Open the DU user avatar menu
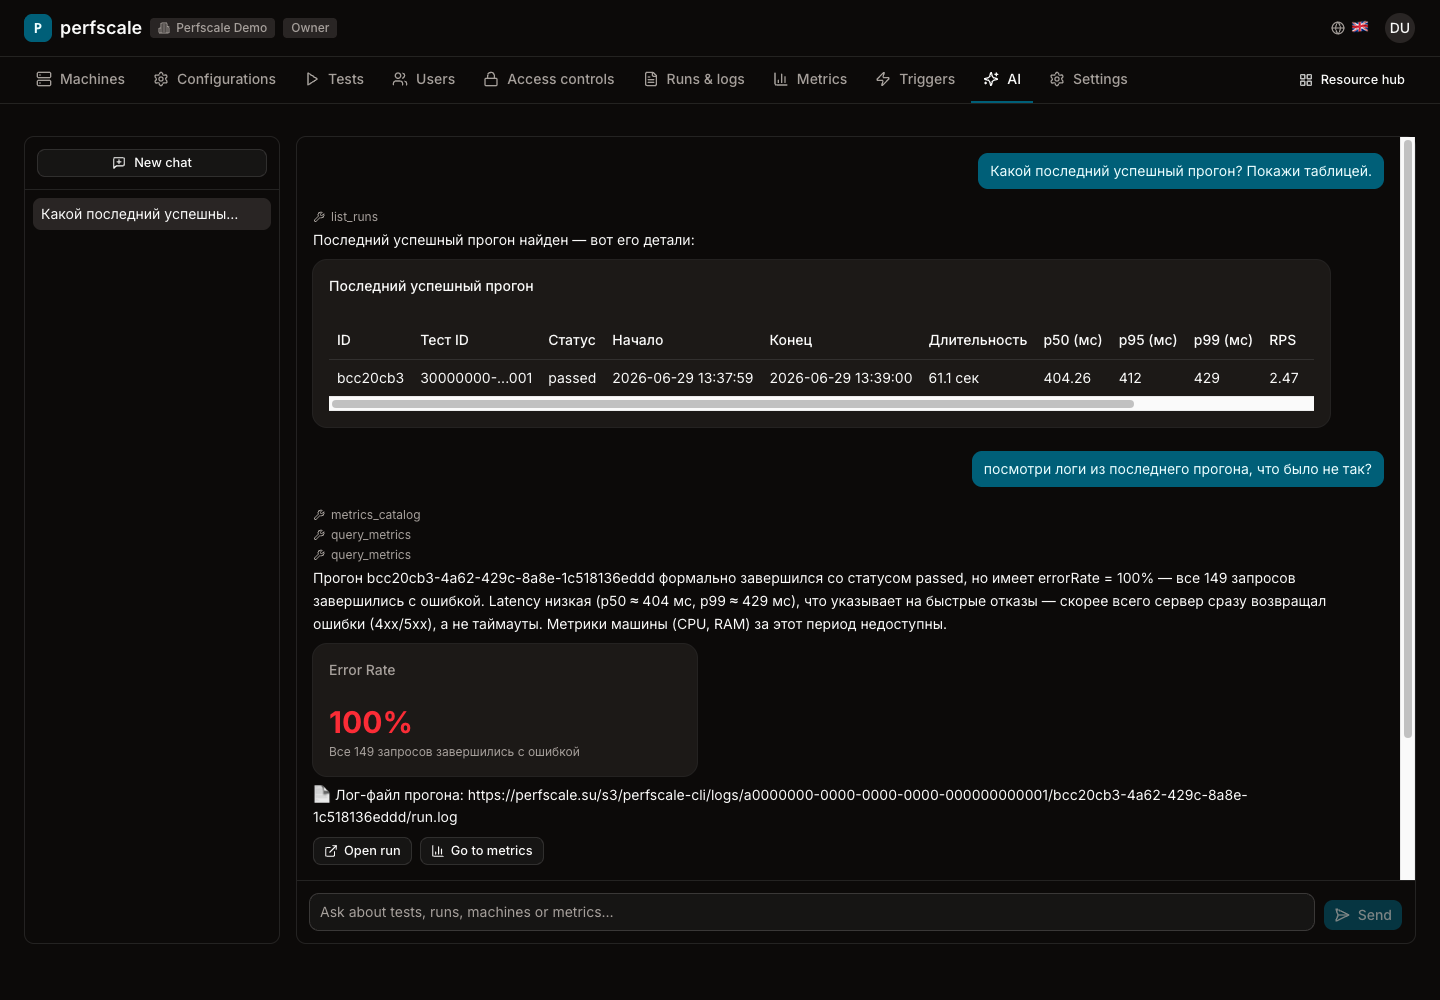This screenshot has height=1000, width=1440. [x=1400, y=28]
